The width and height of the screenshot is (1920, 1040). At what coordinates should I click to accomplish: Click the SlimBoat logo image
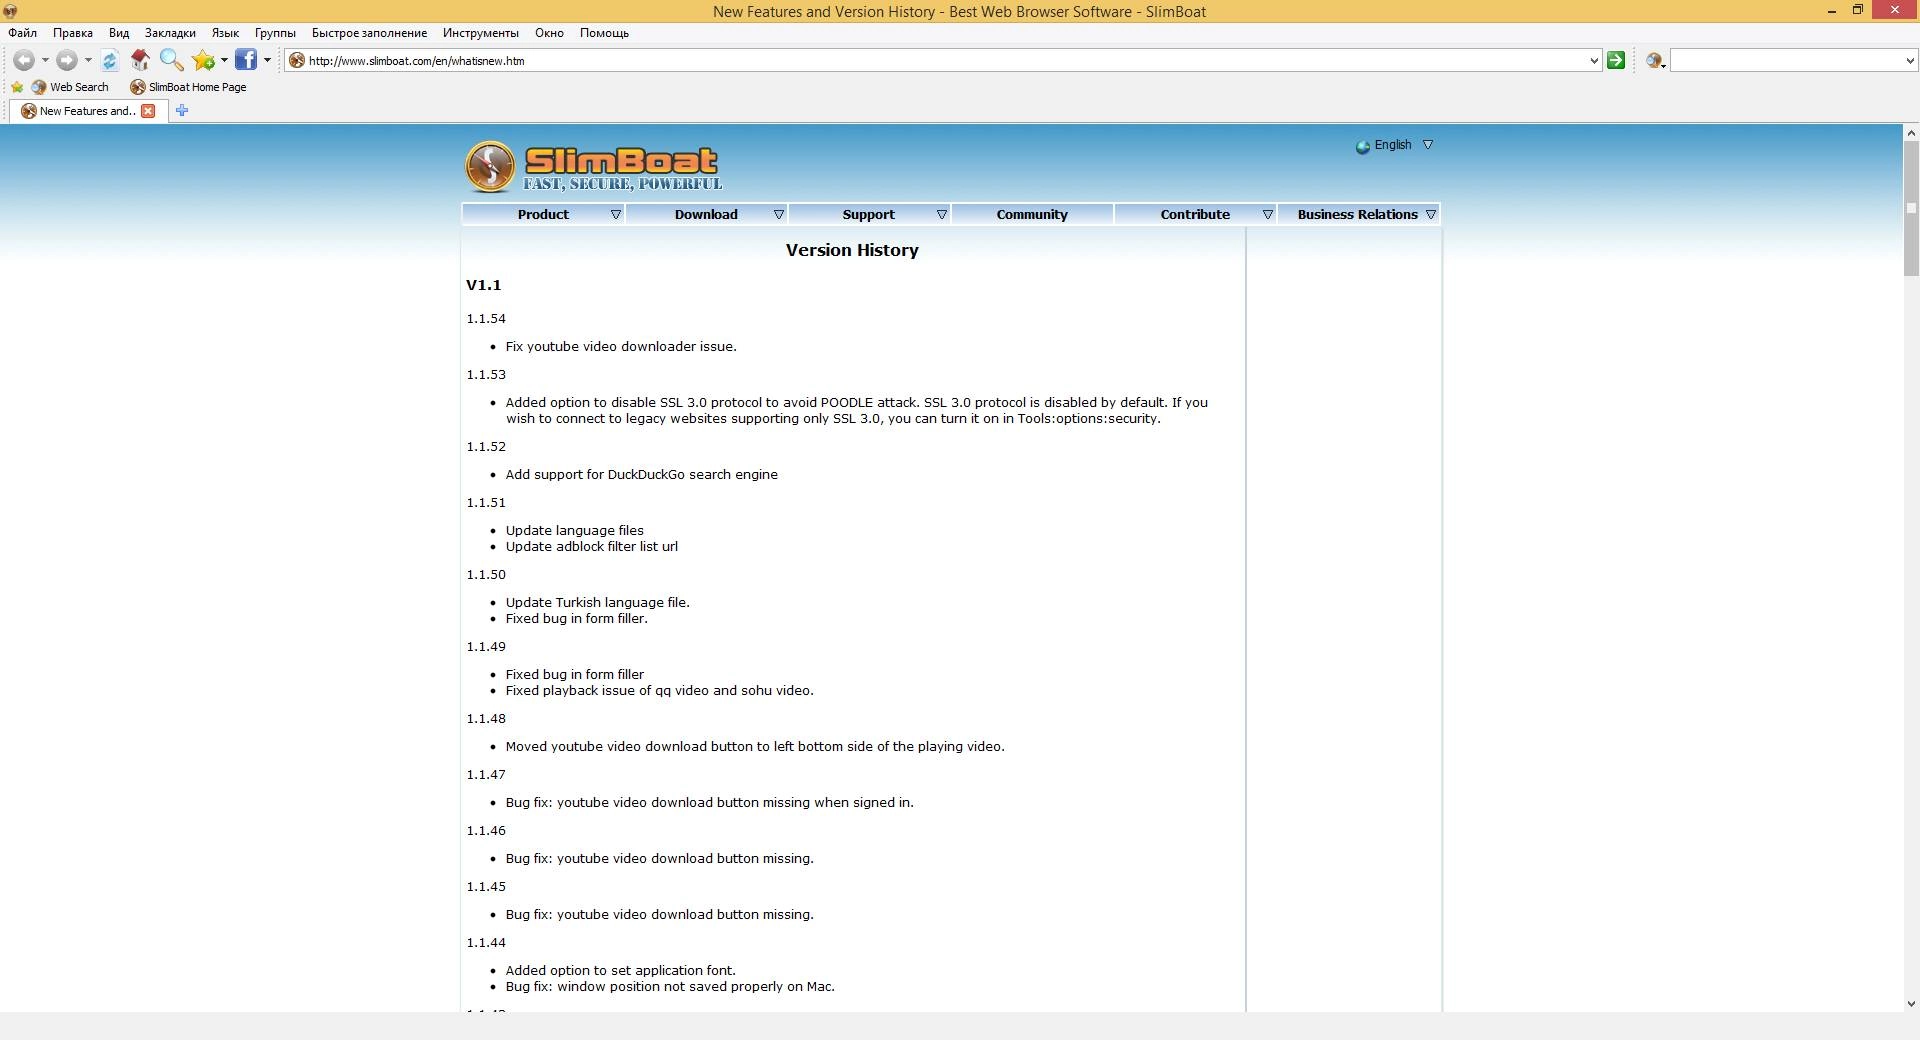[593, 166]
